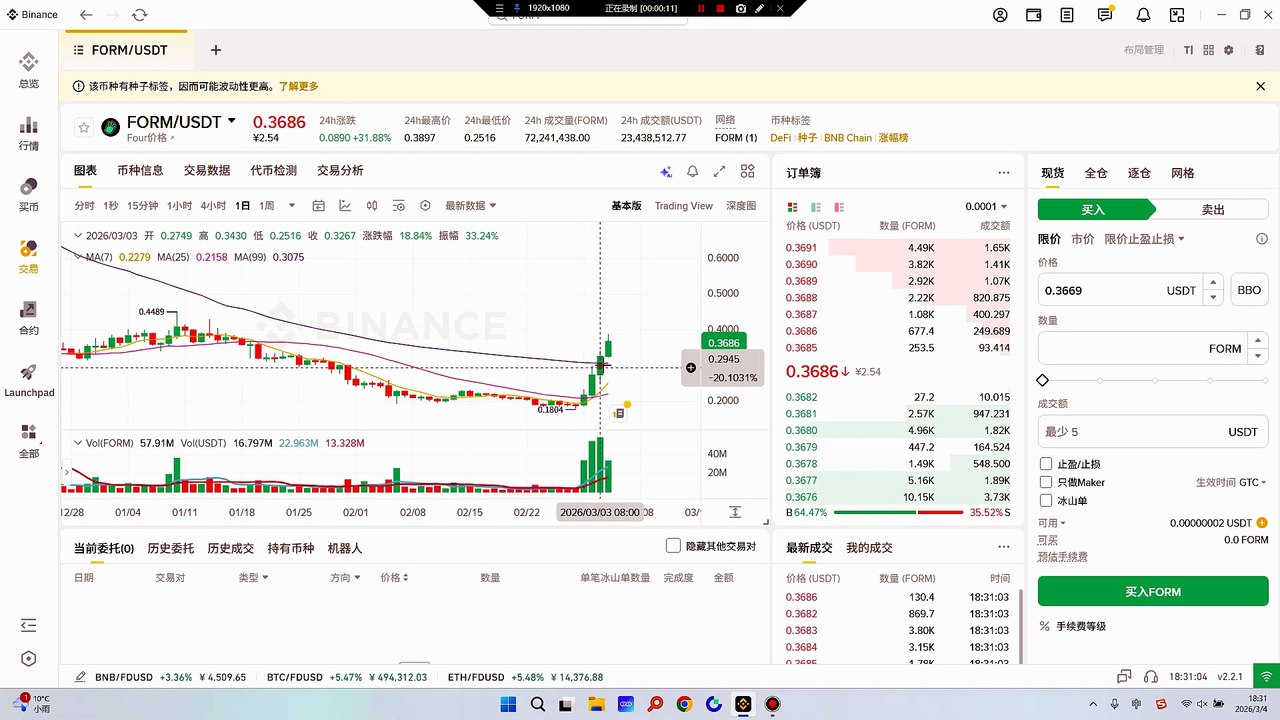Reload the page with refresh icon

tap(140, 15)
